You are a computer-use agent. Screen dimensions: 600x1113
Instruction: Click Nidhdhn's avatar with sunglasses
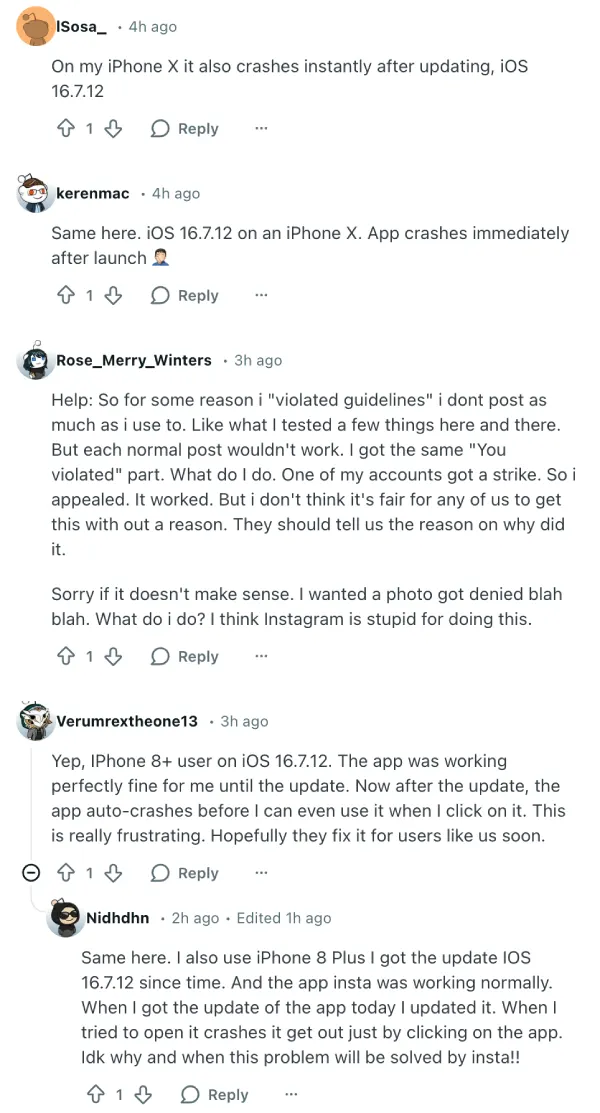65,918
